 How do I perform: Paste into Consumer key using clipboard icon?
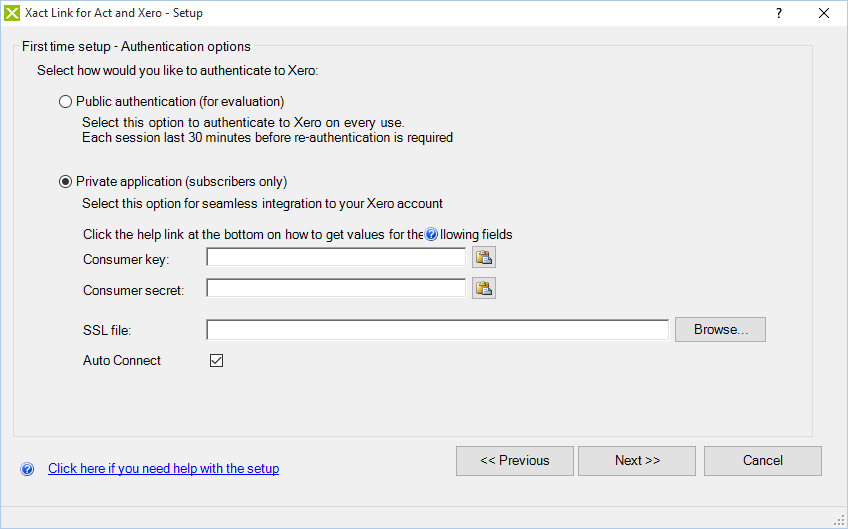coord(484,258)
